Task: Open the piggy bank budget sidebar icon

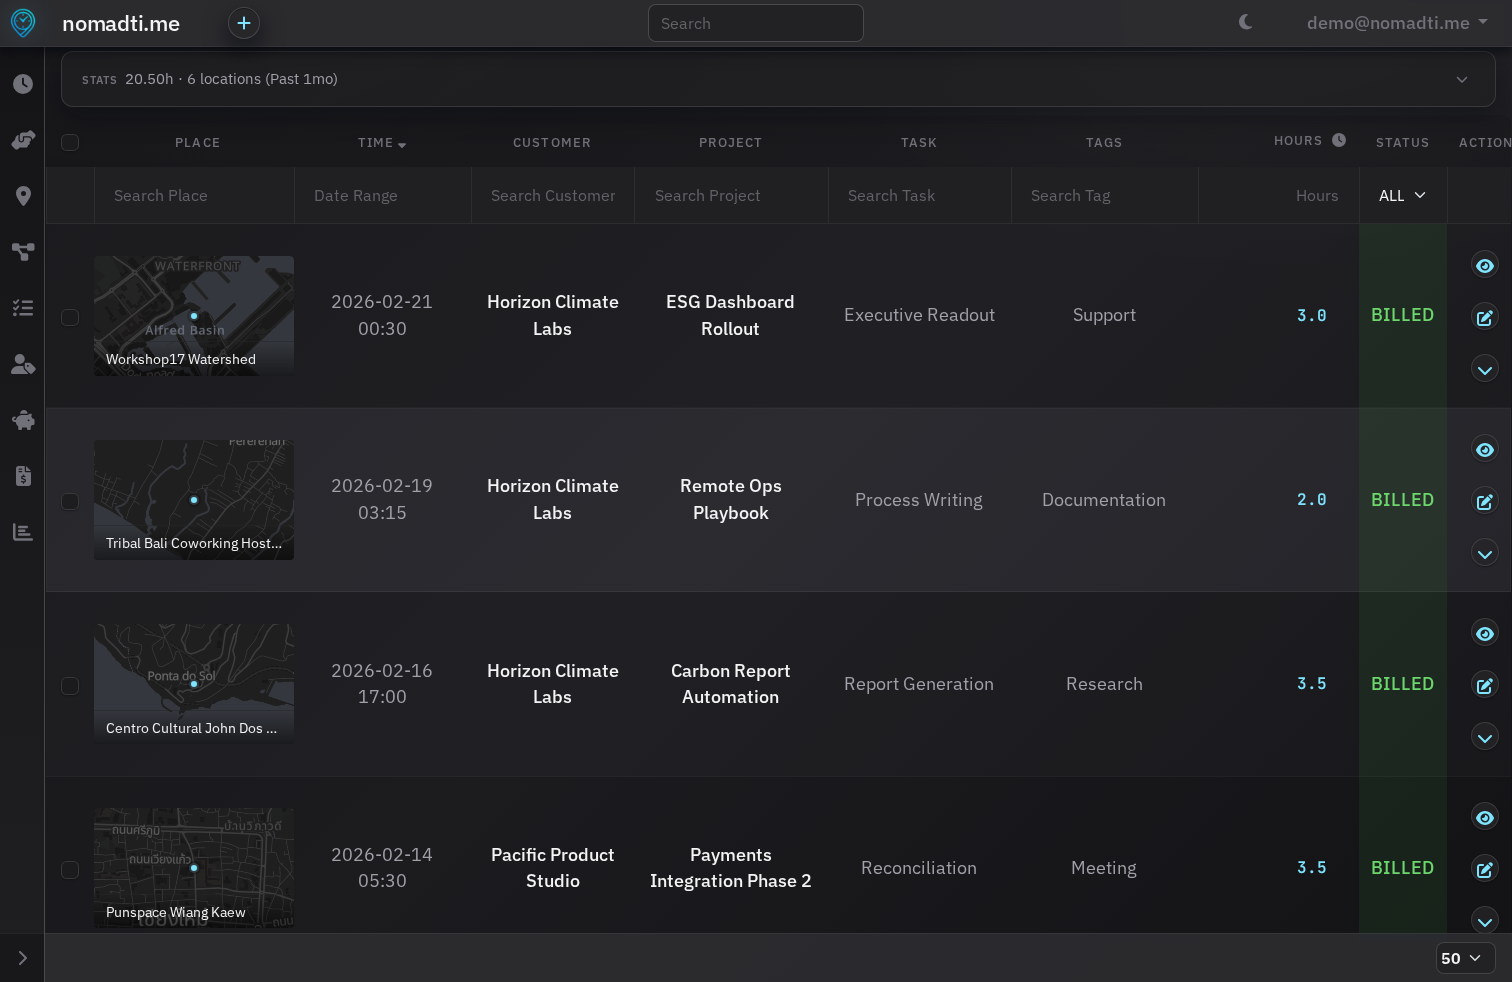Action: click(22, 420)
